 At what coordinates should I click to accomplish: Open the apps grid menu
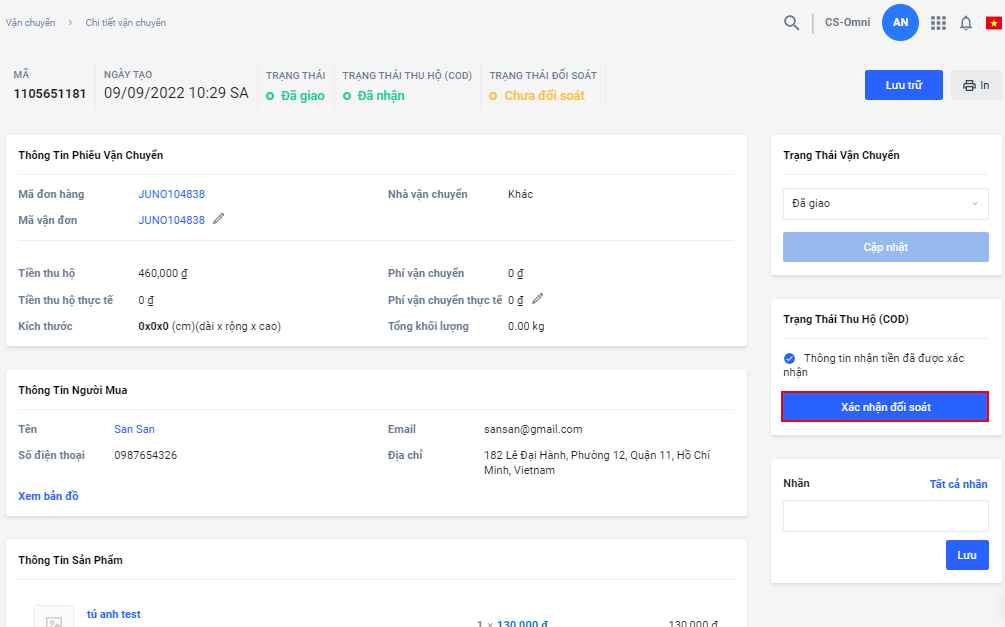click(938, 23)
